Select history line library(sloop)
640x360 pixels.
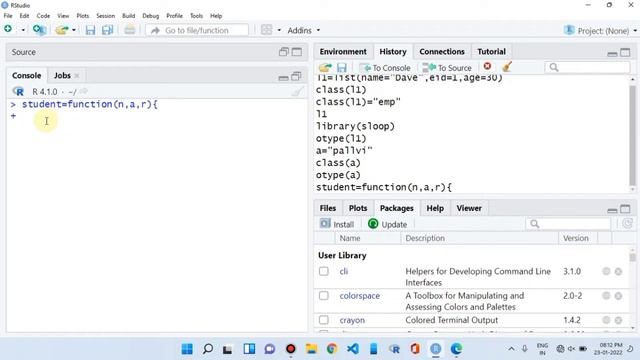click(x=355, y=126)
